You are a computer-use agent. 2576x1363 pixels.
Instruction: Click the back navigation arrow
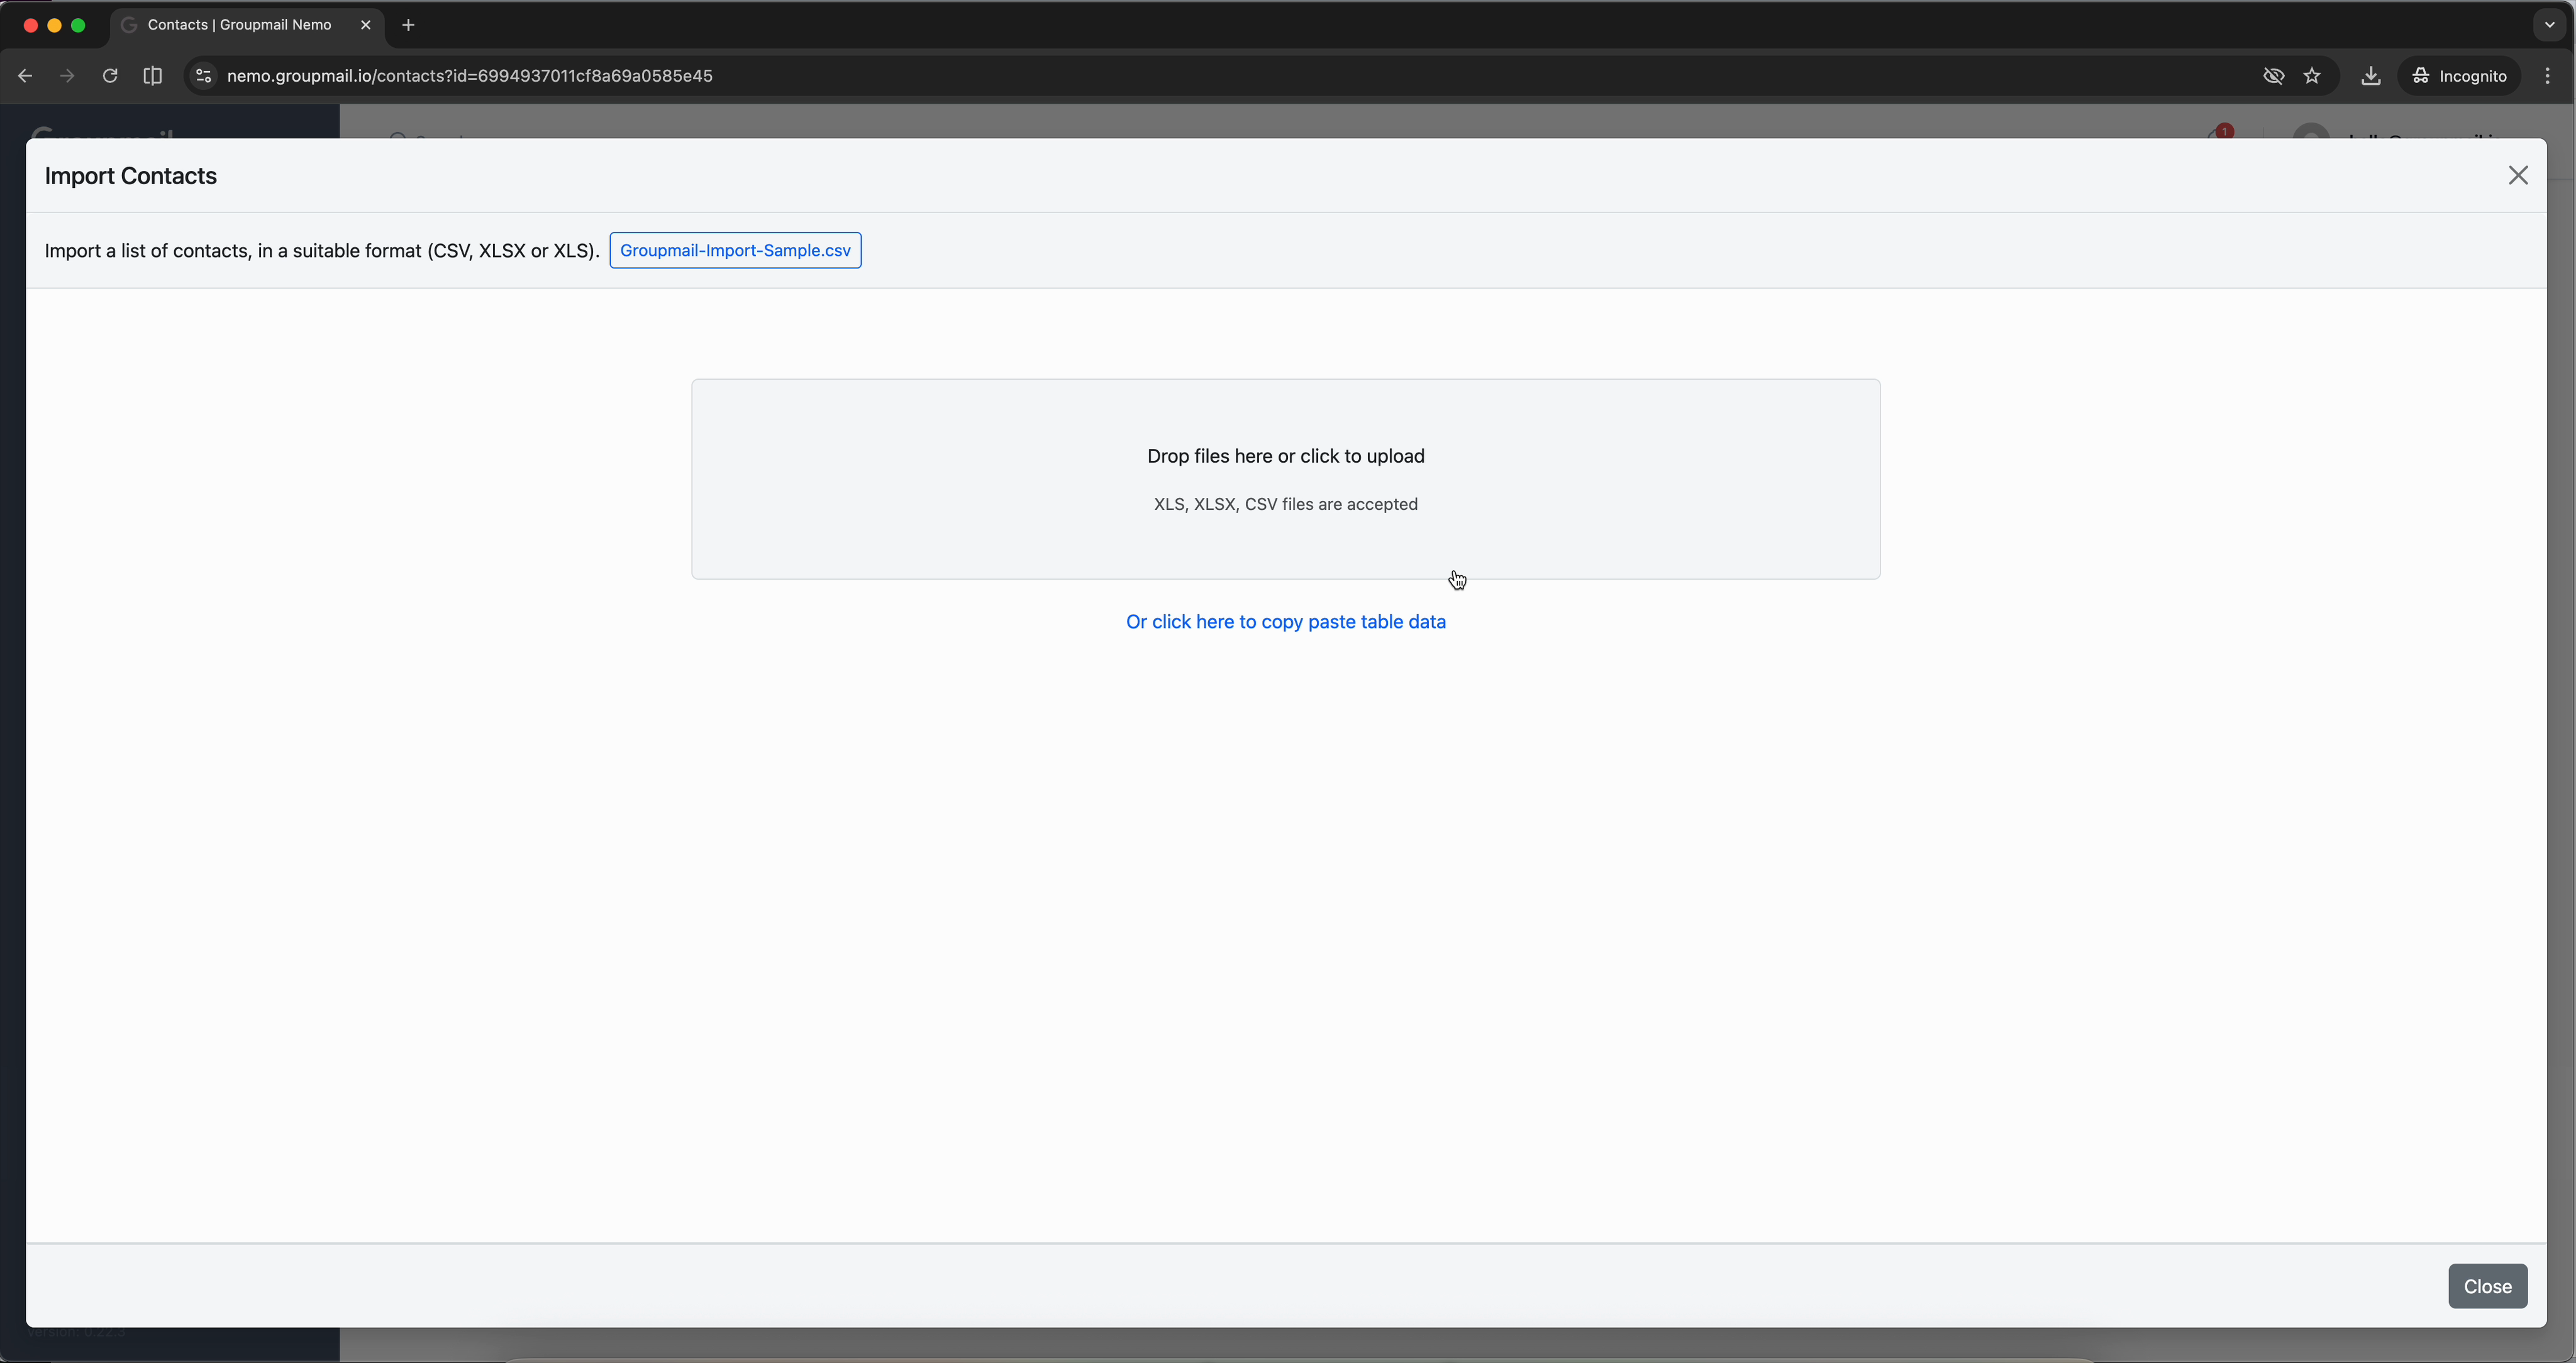24,76
